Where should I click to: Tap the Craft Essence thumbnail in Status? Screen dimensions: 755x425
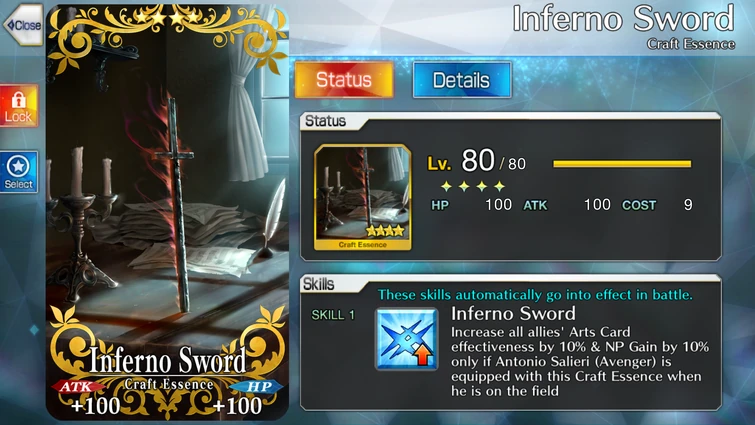coord(362,197)
